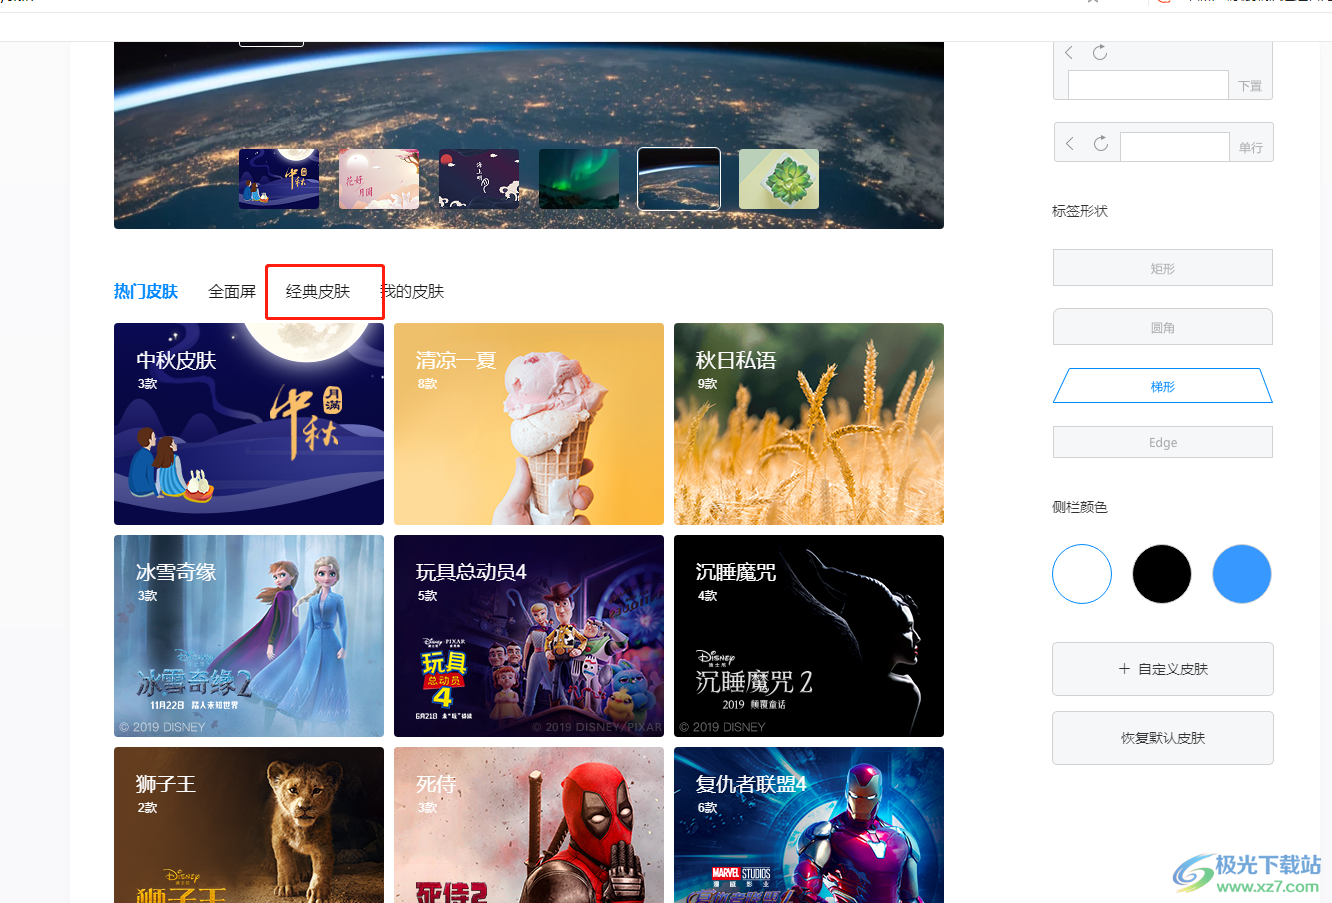Viewport: 1332px width, 903px height.
Task: Pick the dark purple crane thumbnail in banner
Action: [x=479, y=179]
